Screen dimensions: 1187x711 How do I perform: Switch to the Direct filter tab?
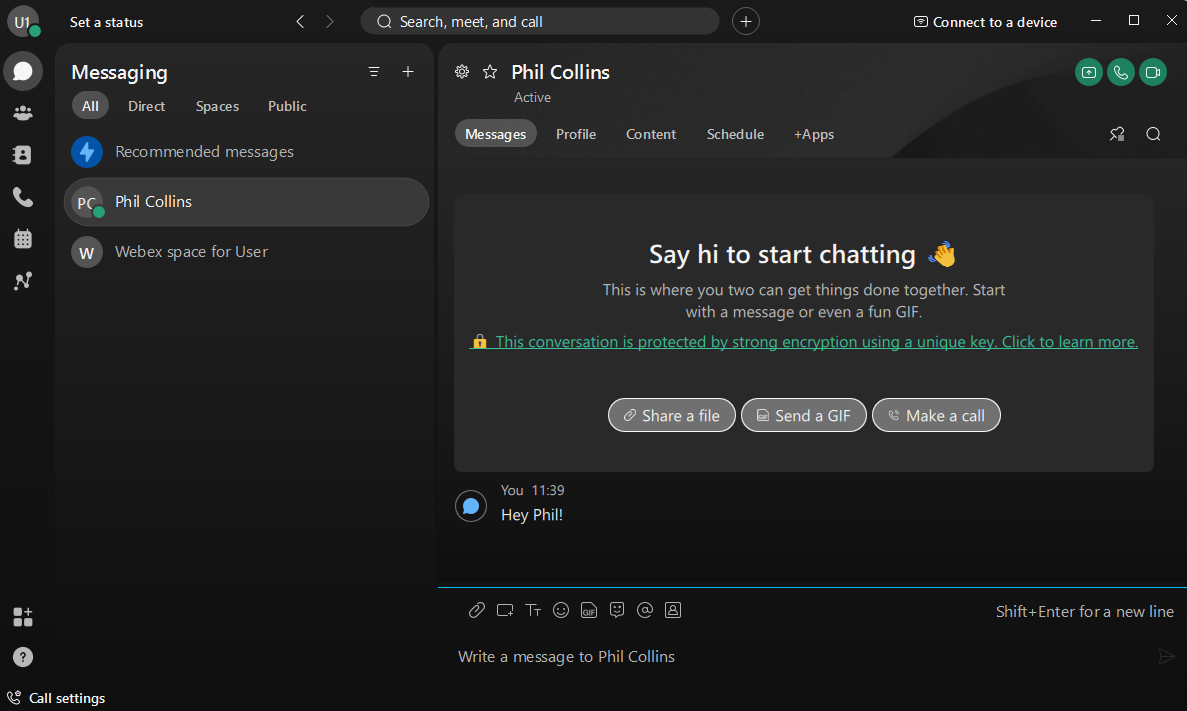pos(146,106)
